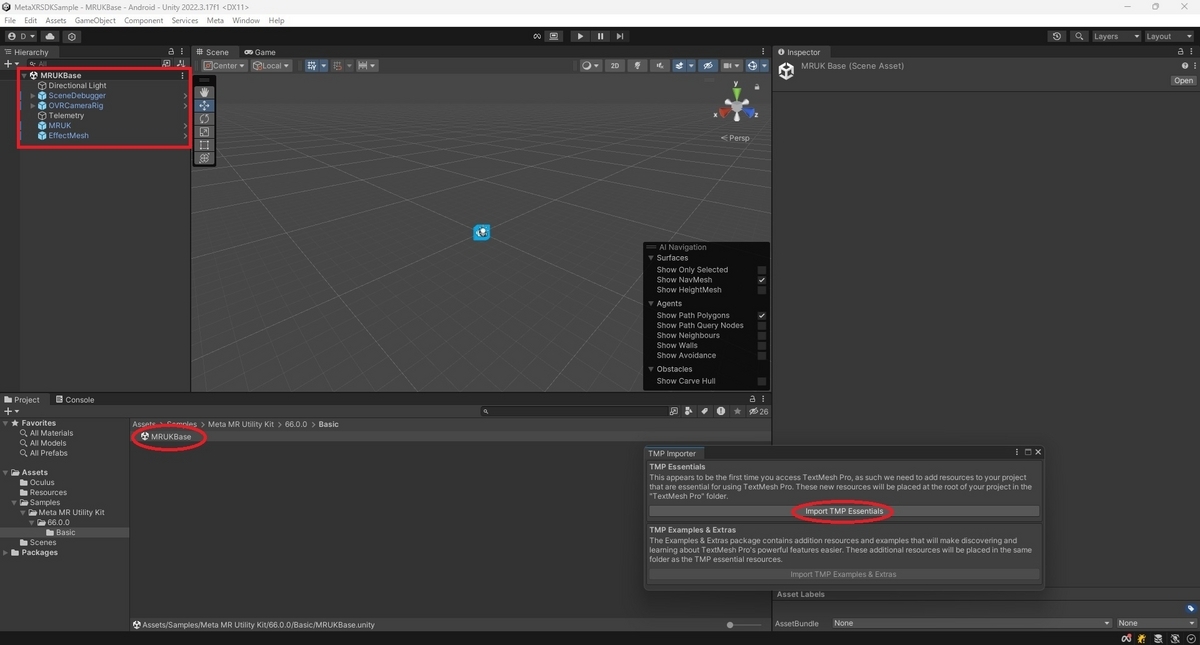
Task: Expand the OVRCameraRig hierarchy item
Action: [33, 106]
